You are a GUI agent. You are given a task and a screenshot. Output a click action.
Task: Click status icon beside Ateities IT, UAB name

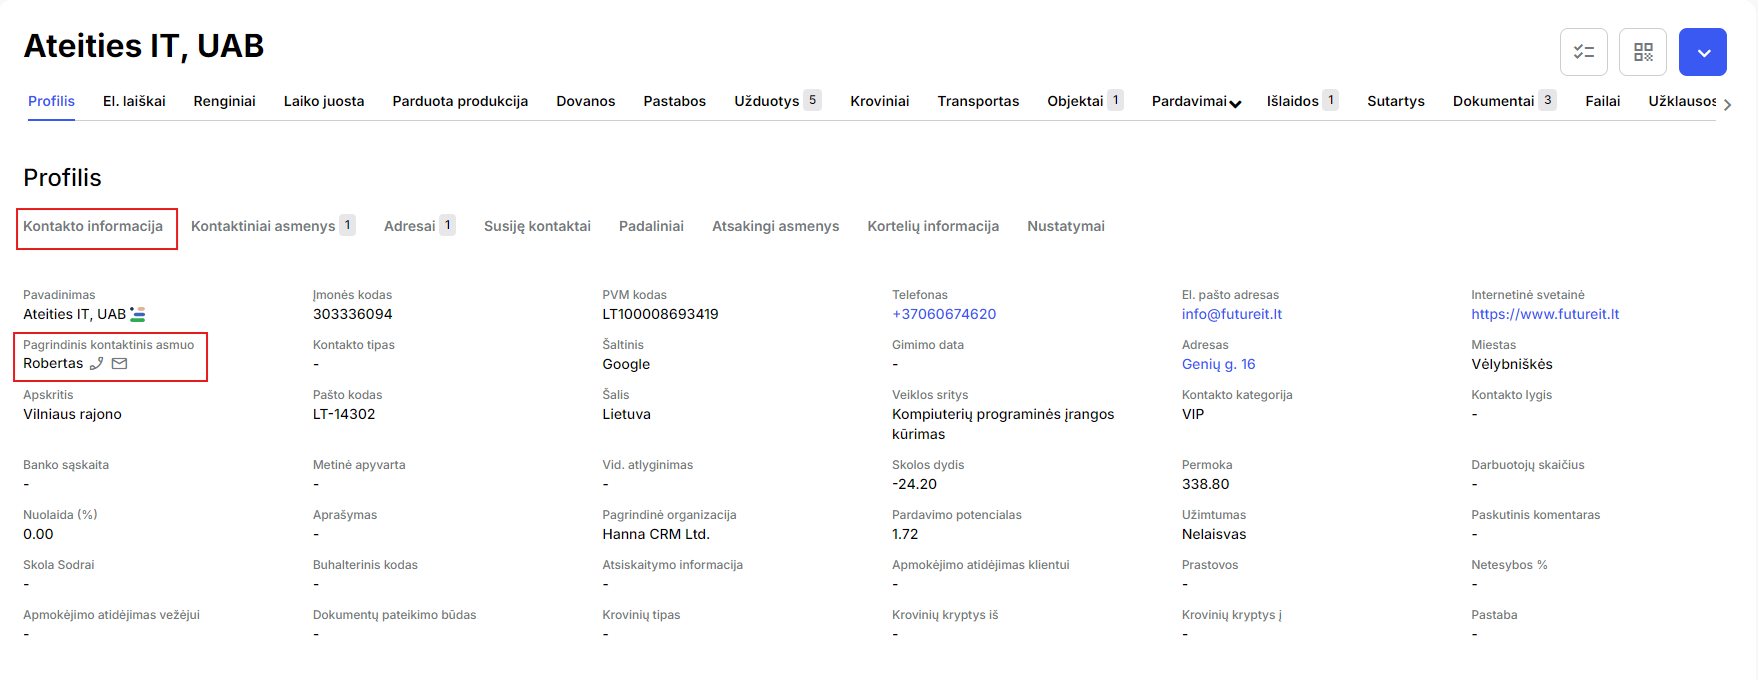(x=138, y=314)
